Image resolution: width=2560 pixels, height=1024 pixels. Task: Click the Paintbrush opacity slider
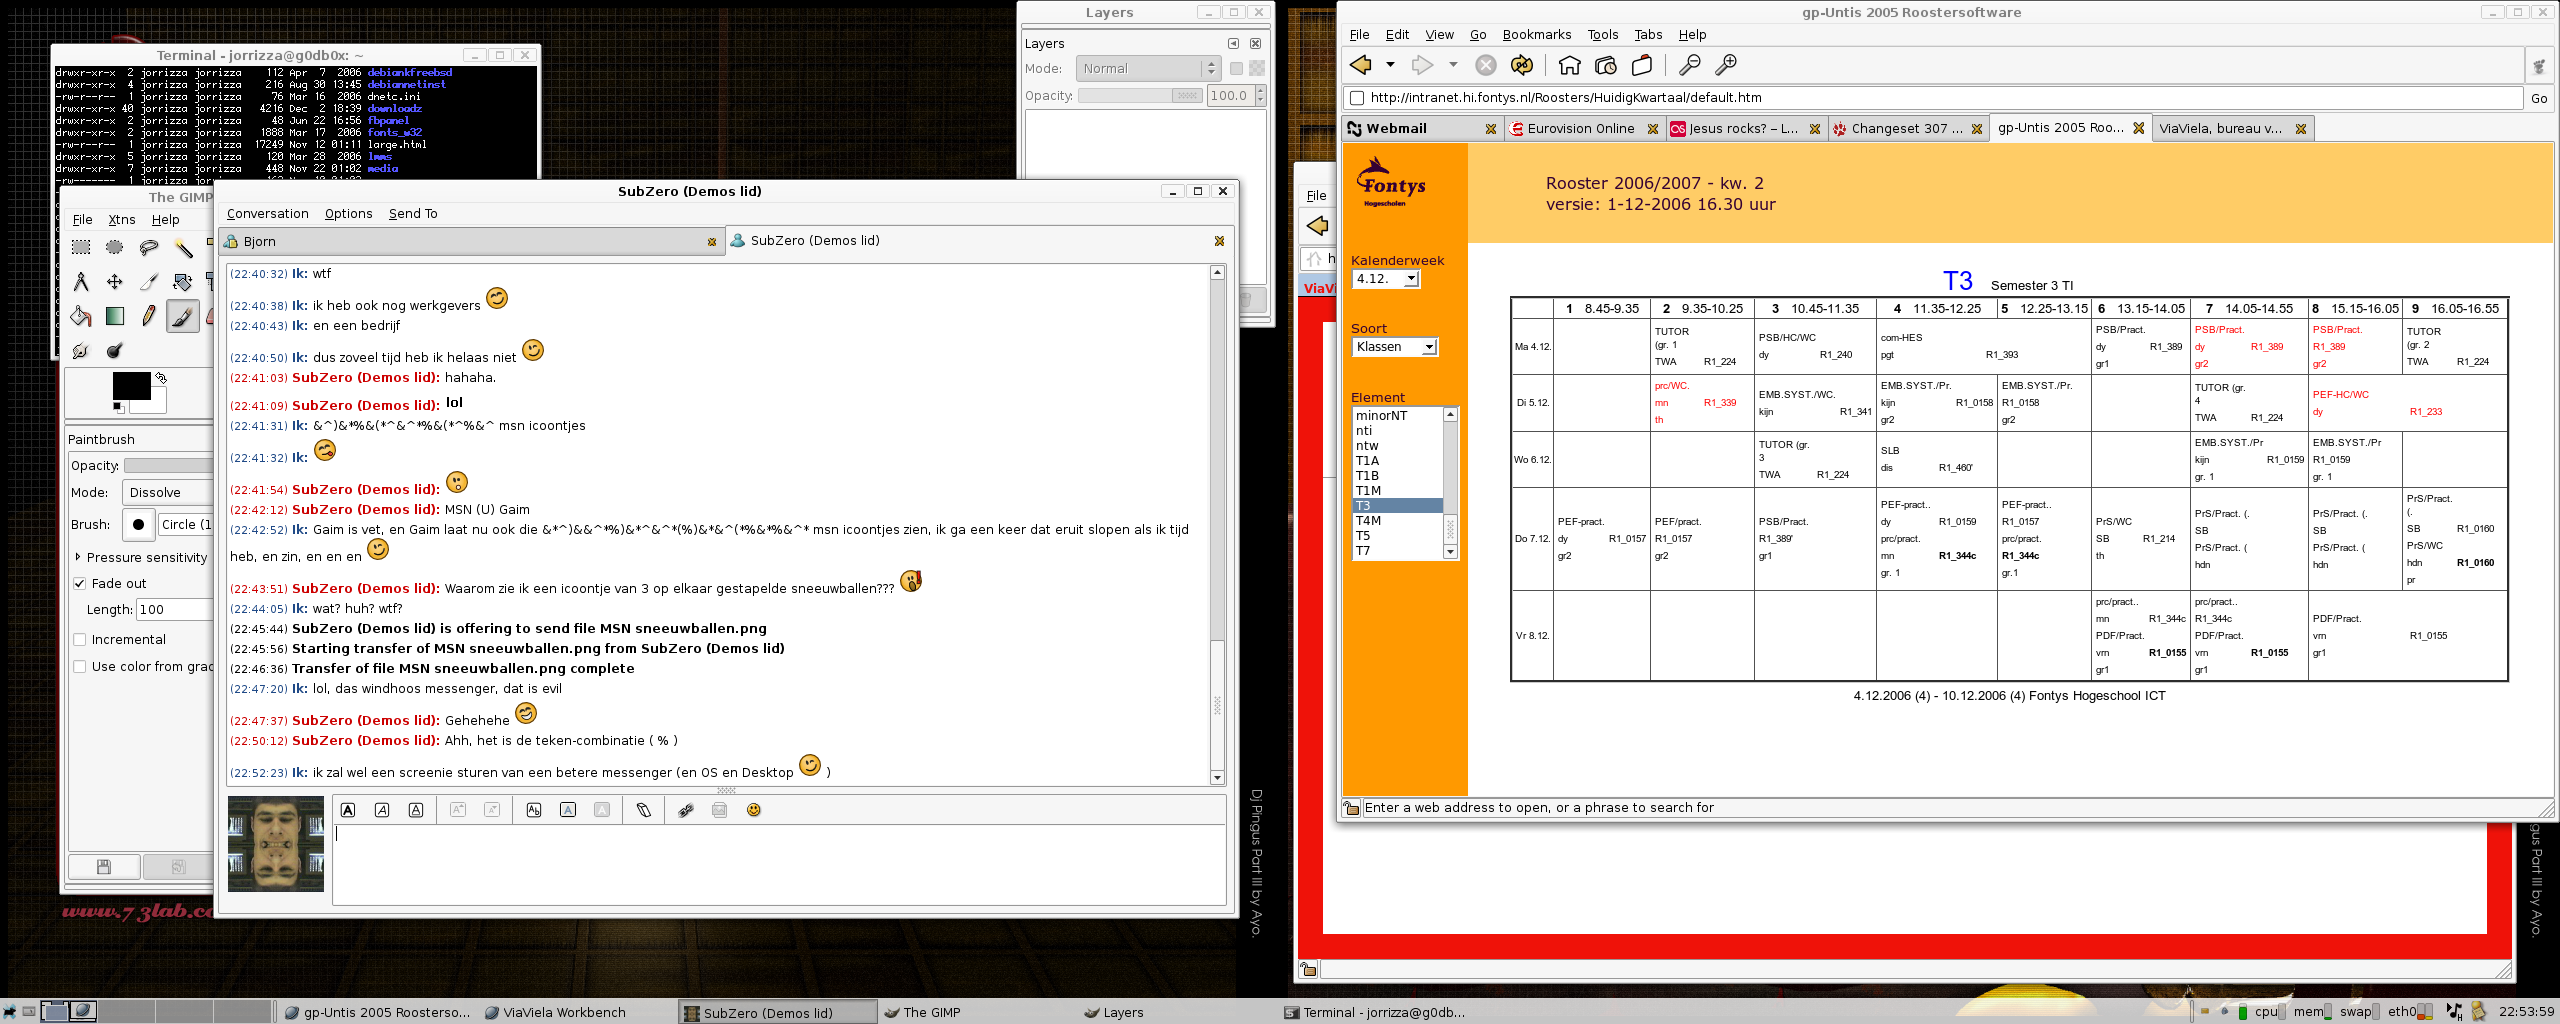point(168,466)
